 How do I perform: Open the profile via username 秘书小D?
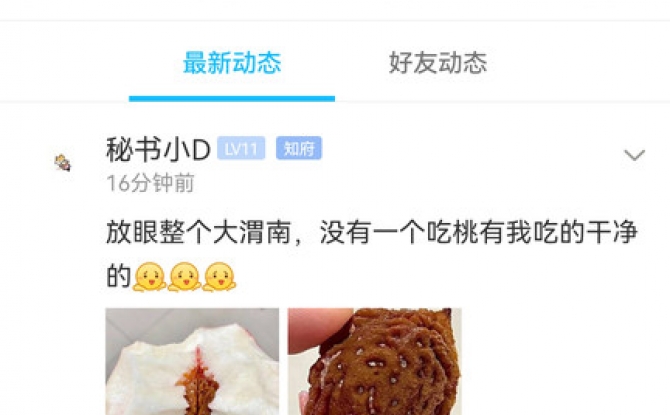[x=158, y=150]
